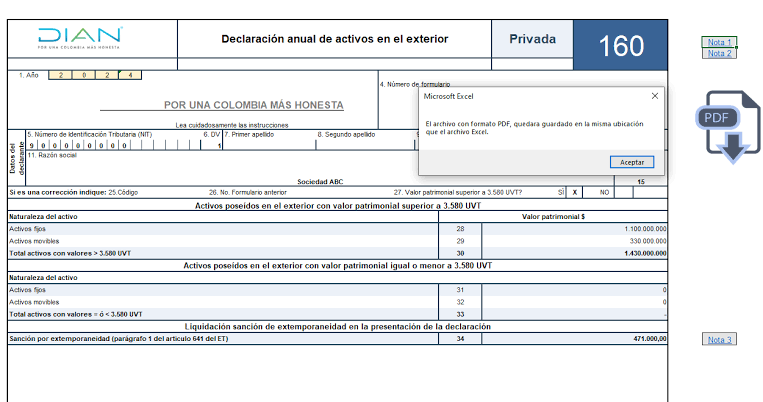
Task: Click row number 33 cell
Action: [460, 314]
